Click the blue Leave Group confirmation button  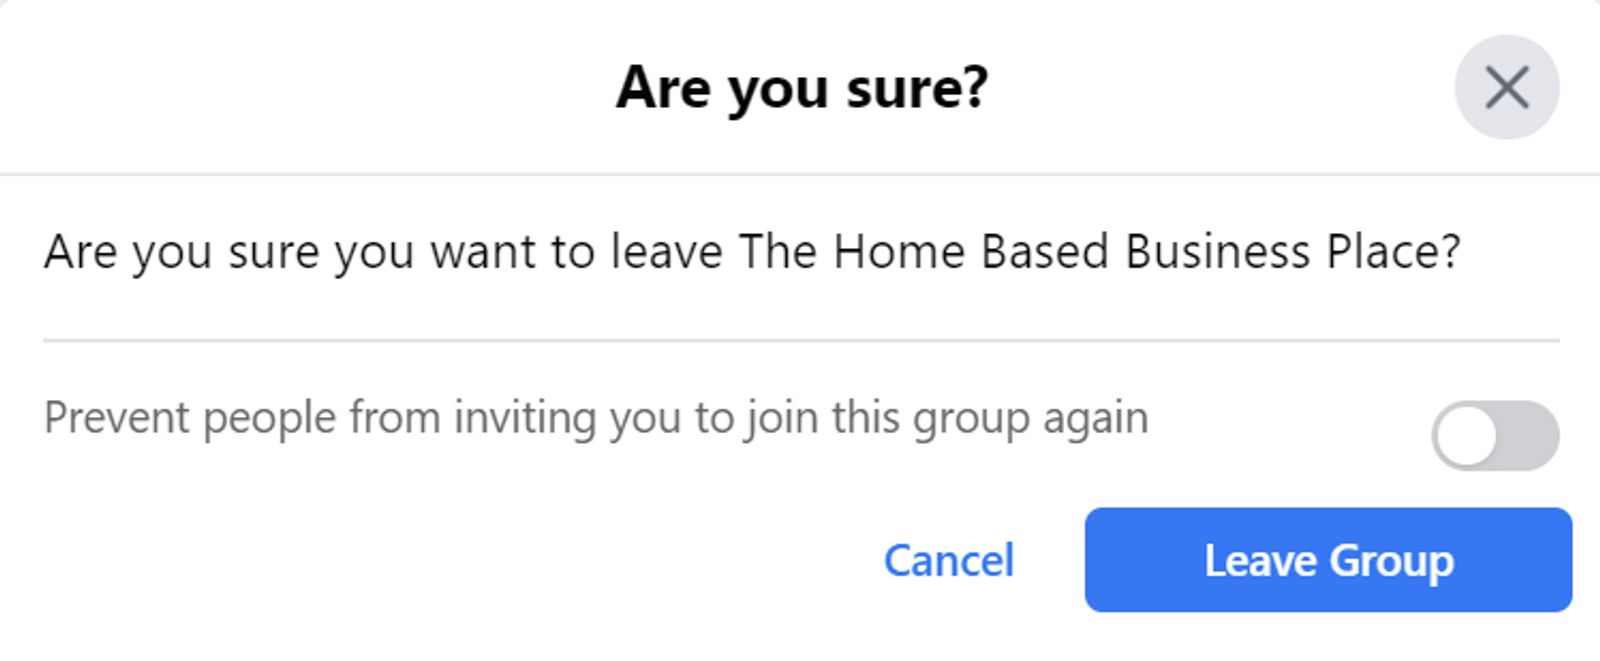click(1328, 560)
